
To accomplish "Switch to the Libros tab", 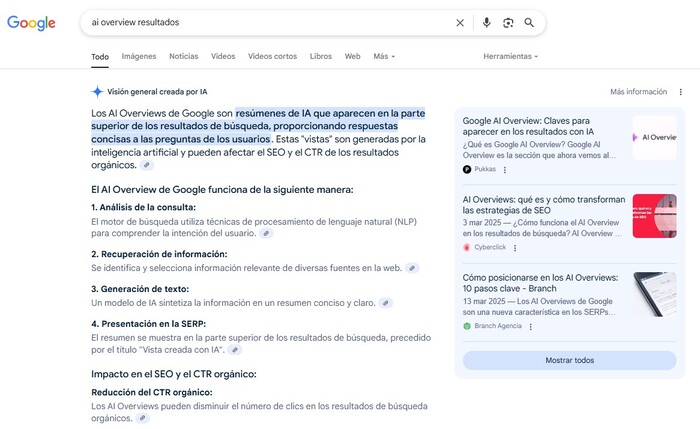I will pyautogui.click(x=321, y=56).
